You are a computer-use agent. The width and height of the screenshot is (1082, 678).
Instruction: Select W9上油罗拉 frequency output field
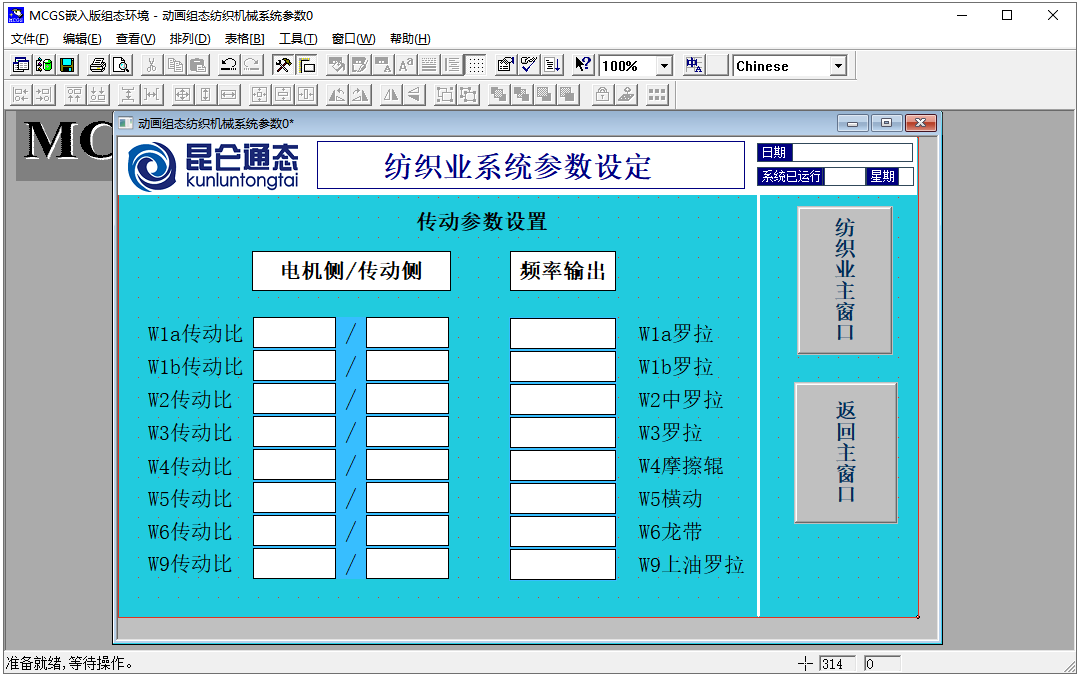[563, 564]
